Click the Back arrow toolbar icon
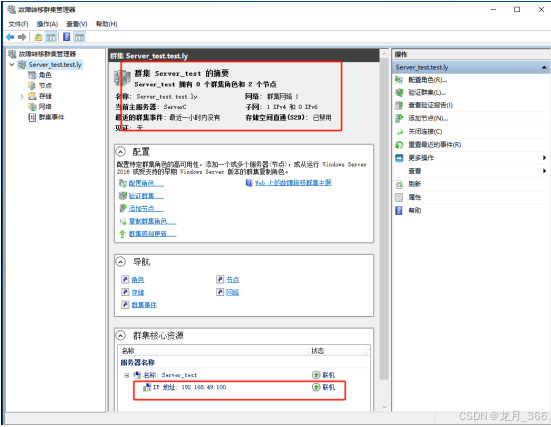The image size is (551, 427). pos(10,37)
